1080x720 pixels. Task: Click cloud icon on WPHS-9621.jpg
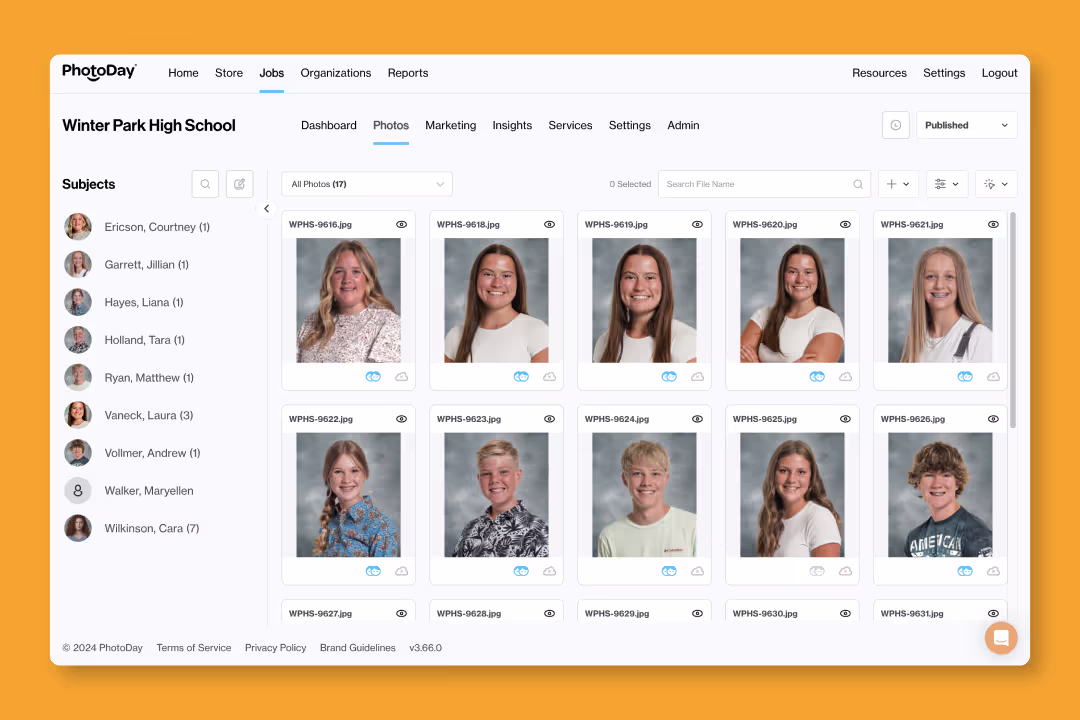994,376
